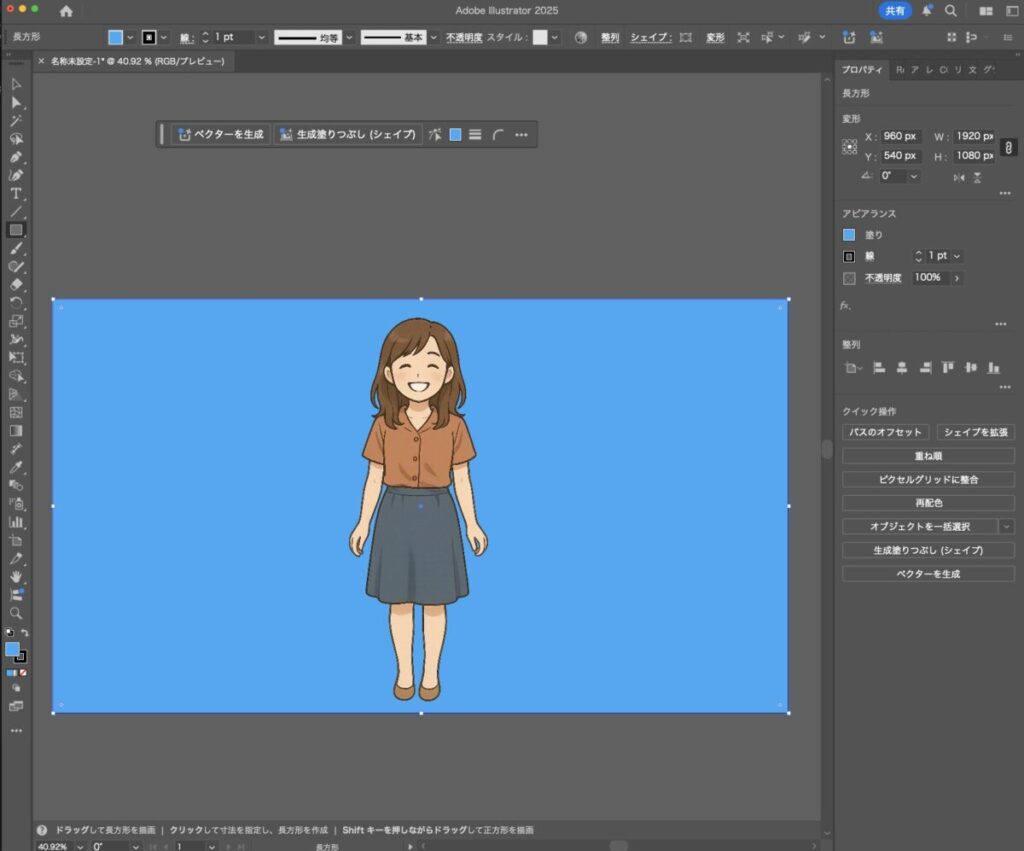
Task: Align selection to vertical bottom
Action: tap(993, 368)
